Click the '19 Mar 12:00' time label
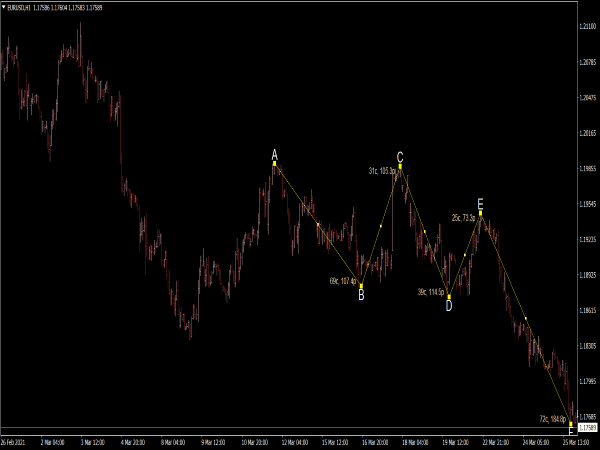600x450 pixels. 455,443
